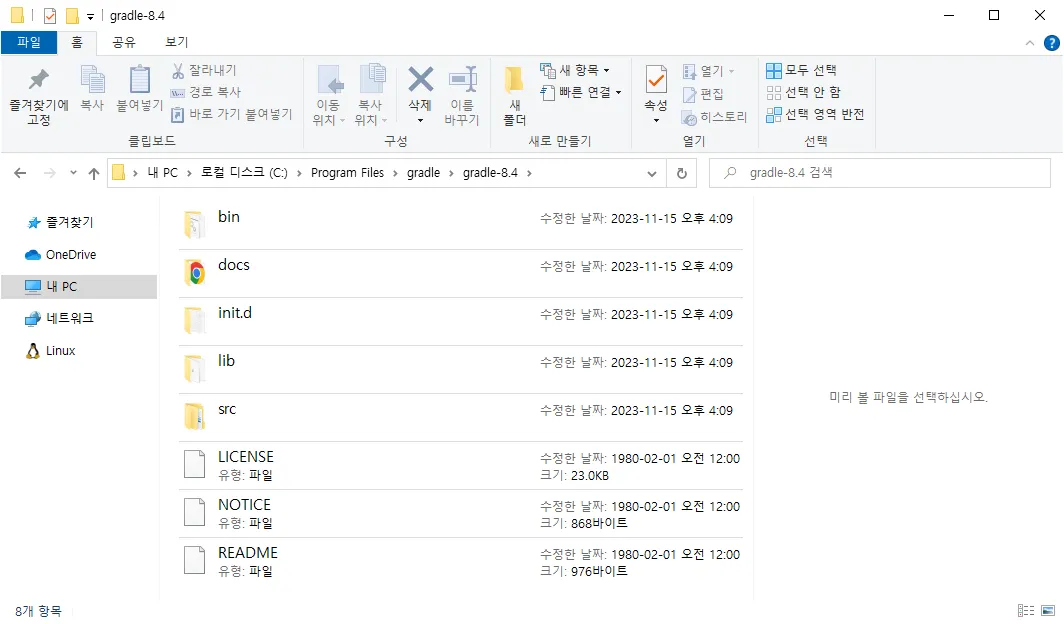Click the Copy (복사) ribbon icon

pyautogui.click(x=92, y=79)
